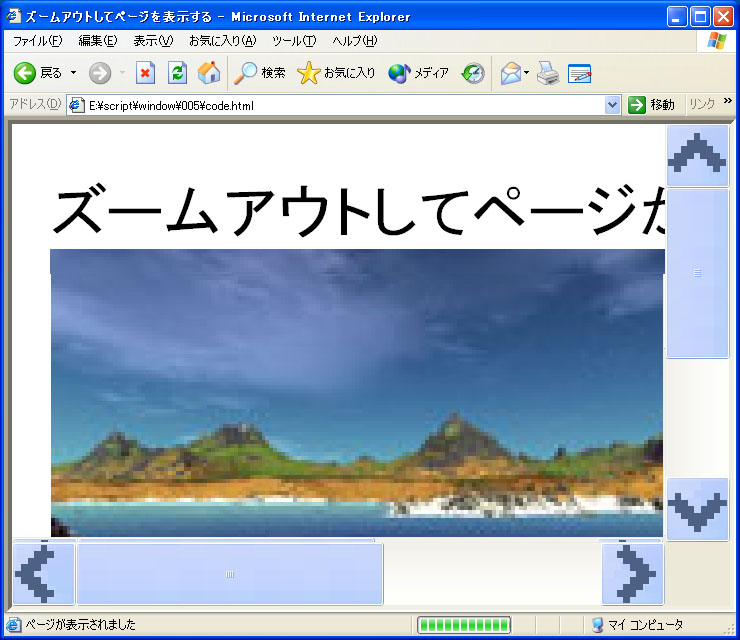
Task: Click the Mail envelope icon
Action: click(x=511, y=73)
